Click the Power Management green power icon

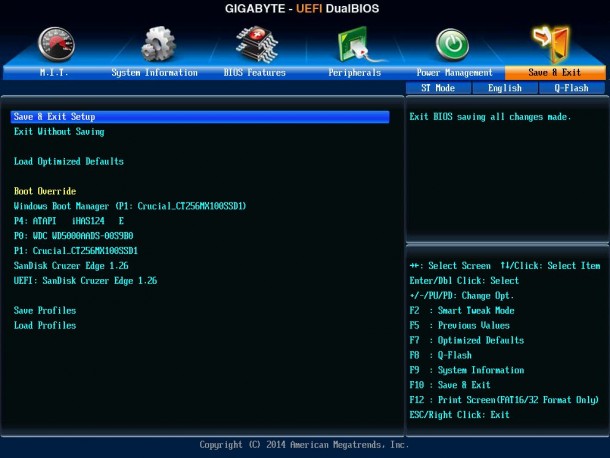pyautogui.click(x=452, y=44)
